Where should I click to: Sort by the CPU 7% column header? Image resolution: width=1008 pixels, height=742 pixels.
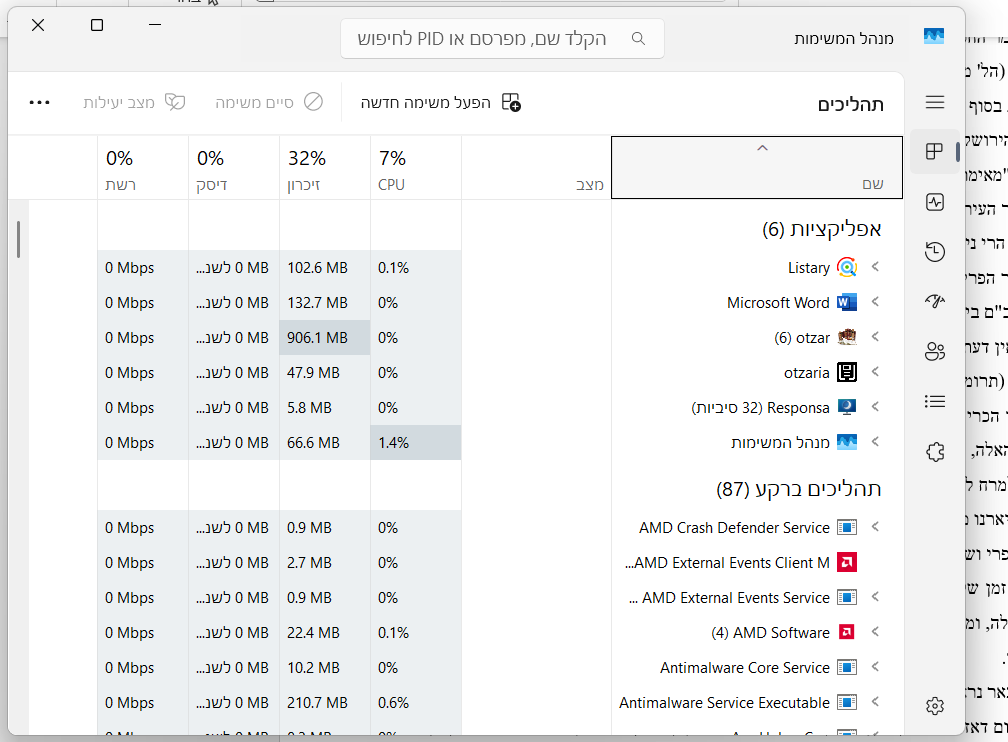[415, 167]
